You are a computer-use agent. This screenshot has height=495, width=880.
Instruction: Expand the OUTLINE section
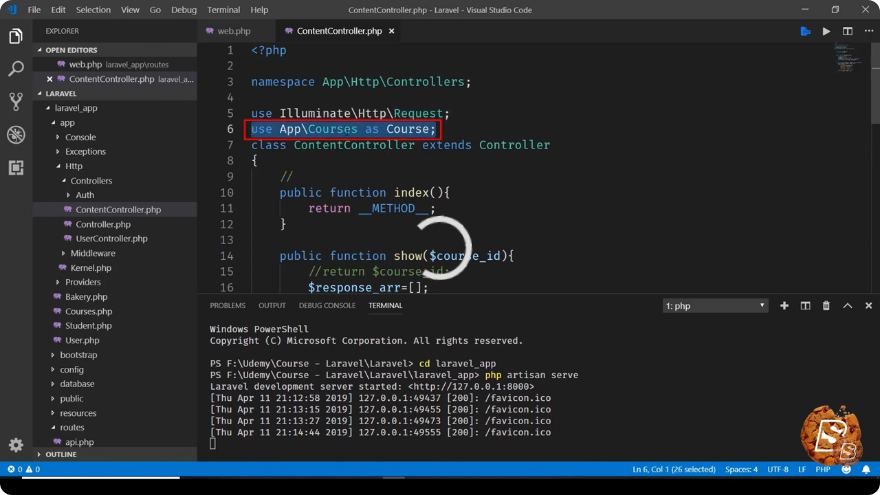coord(61,454)
